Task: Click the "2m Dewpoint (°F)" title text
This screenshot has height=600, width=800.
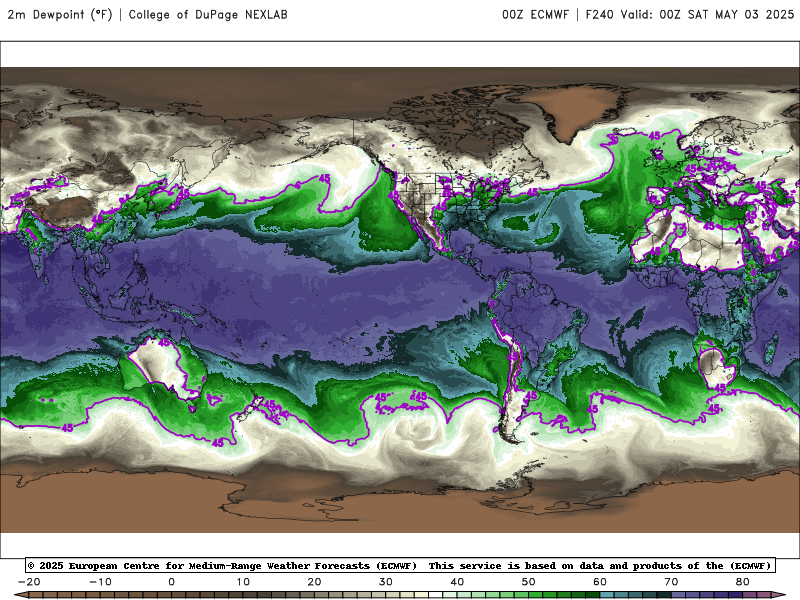Action: click(60, 14)
